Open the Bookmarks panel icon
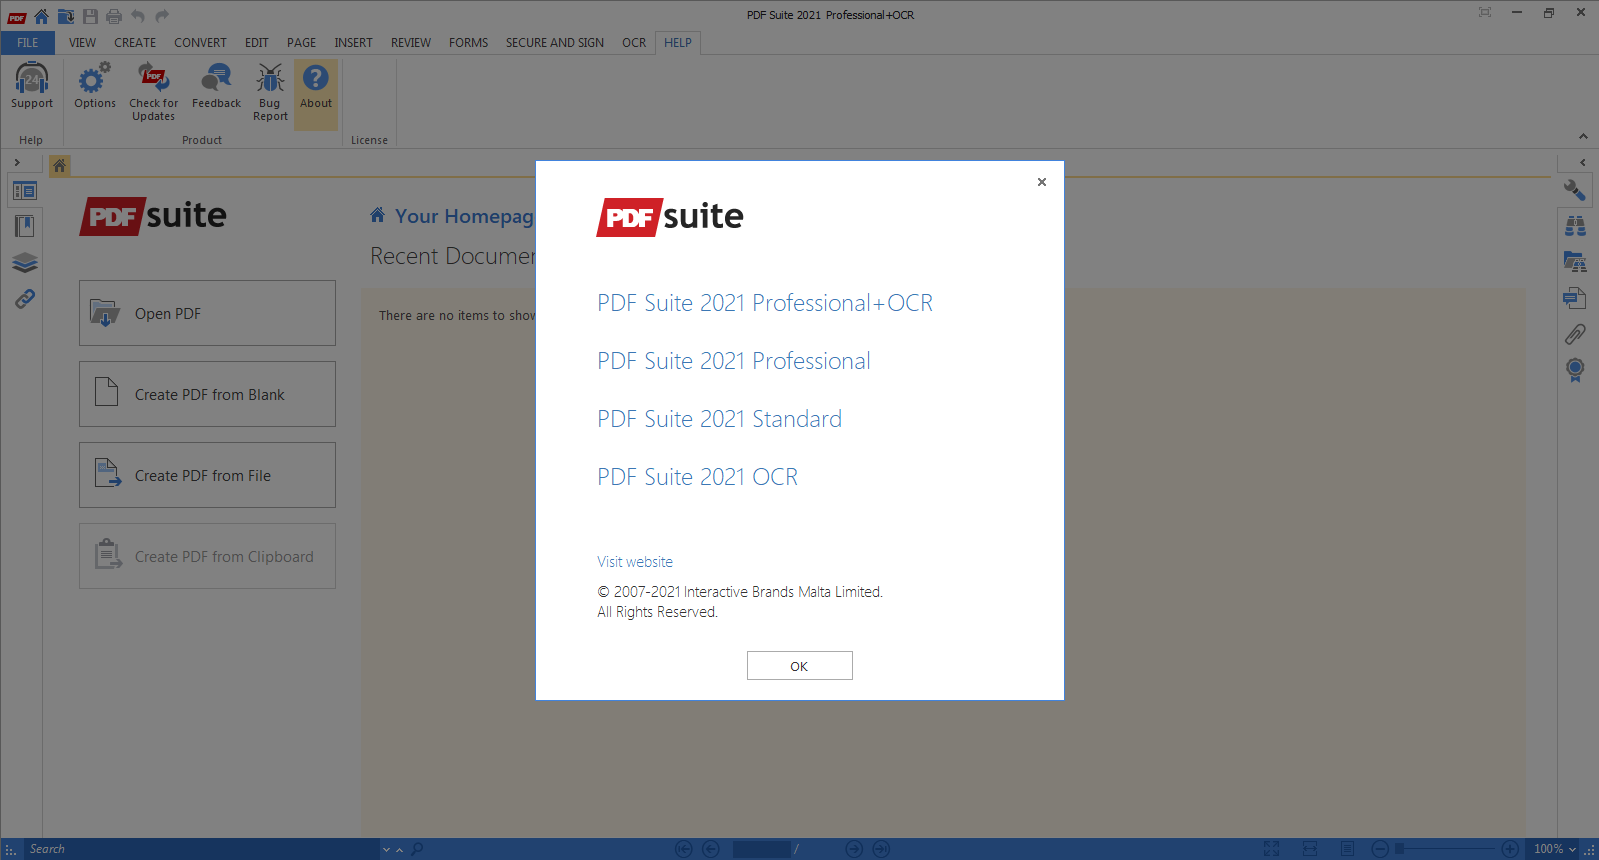The width and height of the screenshot is (1599, 860). pos(25,226)
